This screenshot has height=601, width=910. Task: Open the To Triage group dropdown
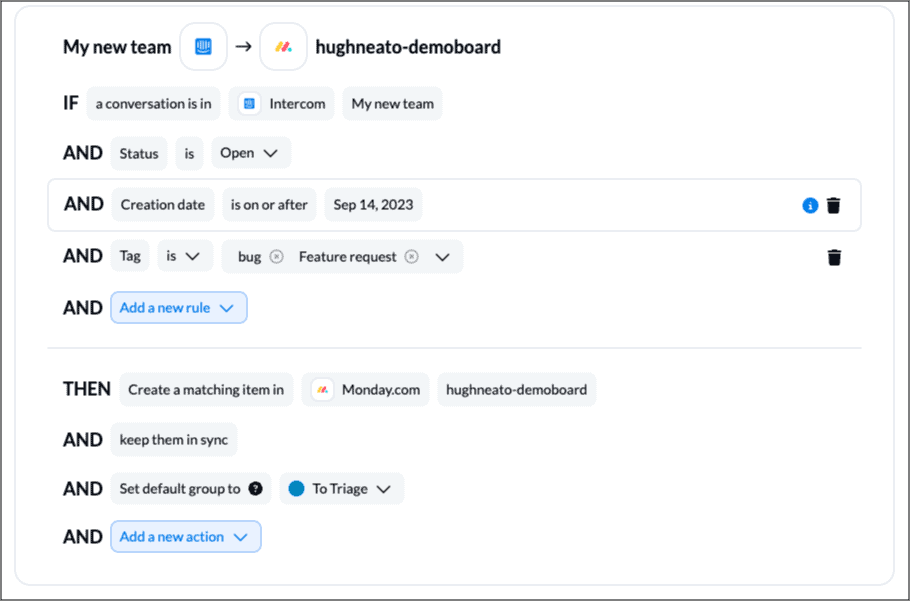tap(342, 488)
